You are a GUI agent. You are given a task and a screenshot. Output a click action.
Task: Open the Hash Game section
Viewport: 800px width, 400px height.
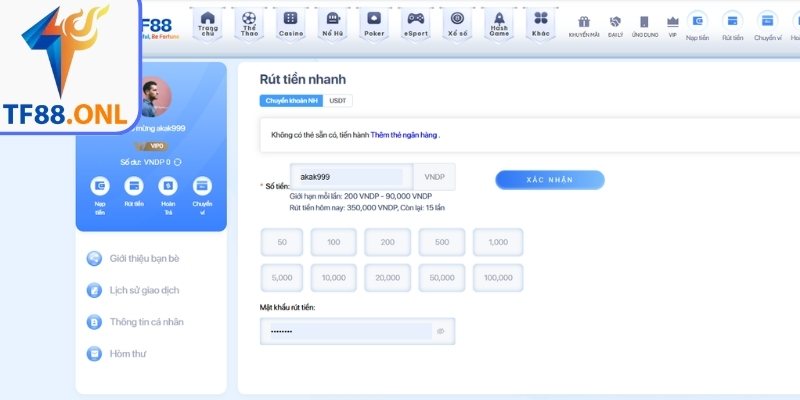coord(499,25)
